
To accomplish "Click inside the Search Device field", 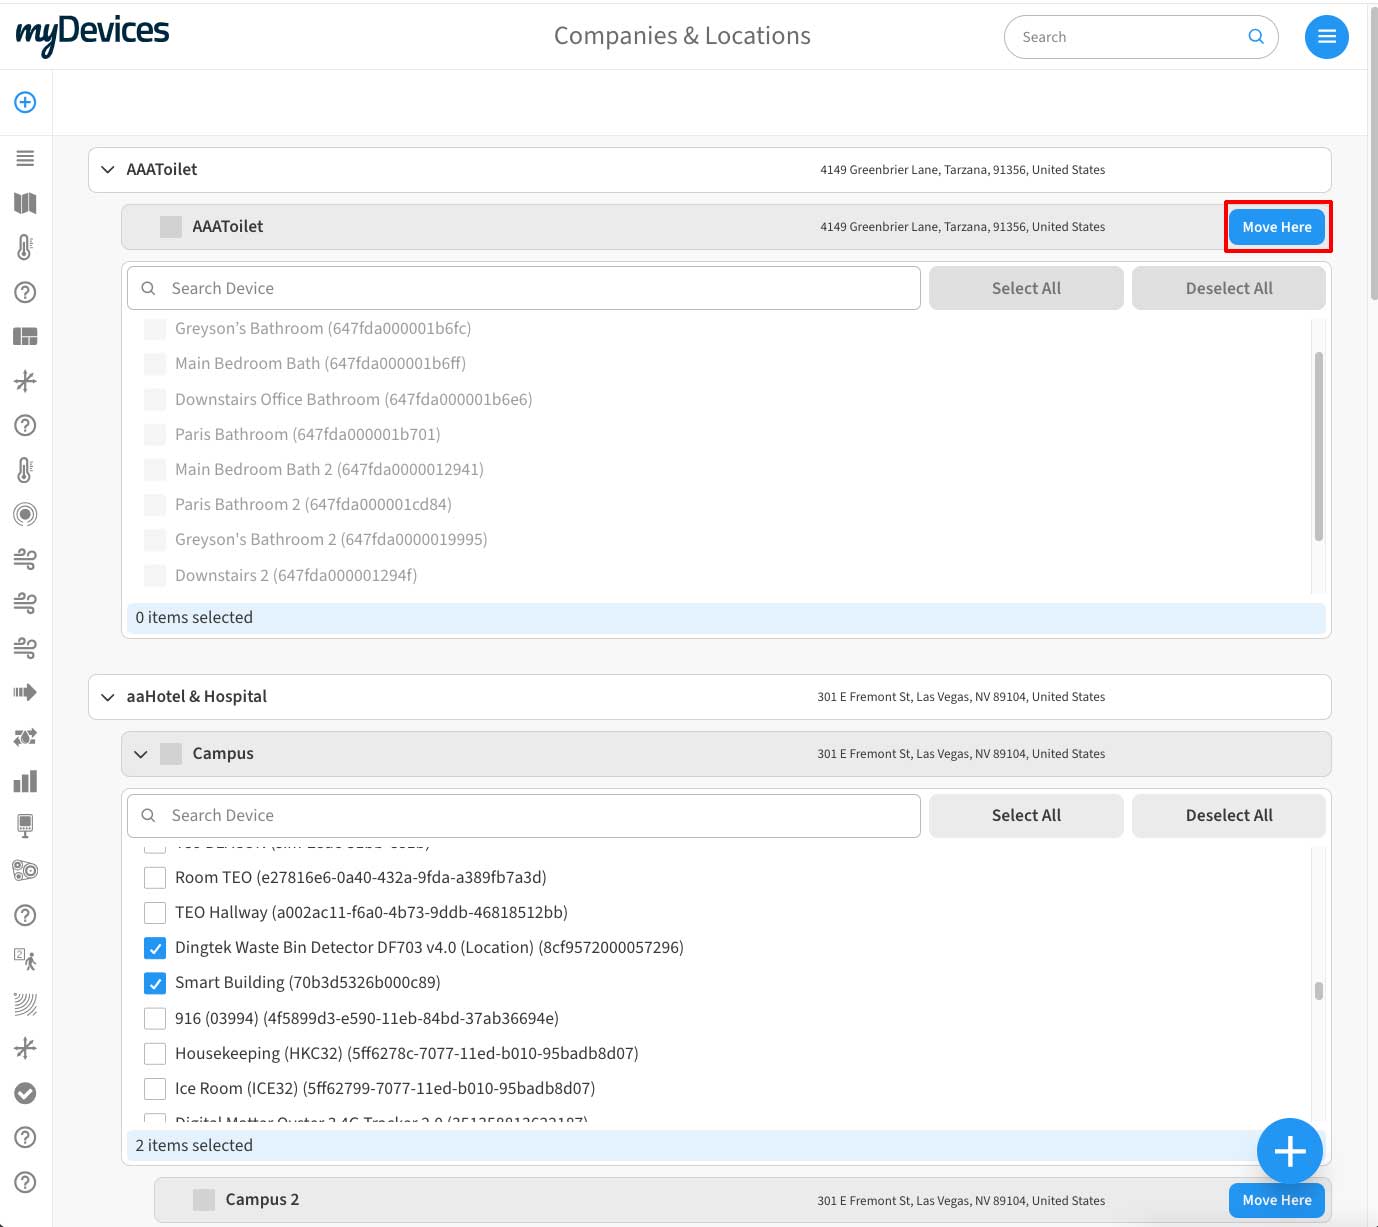I will (522, 288).
